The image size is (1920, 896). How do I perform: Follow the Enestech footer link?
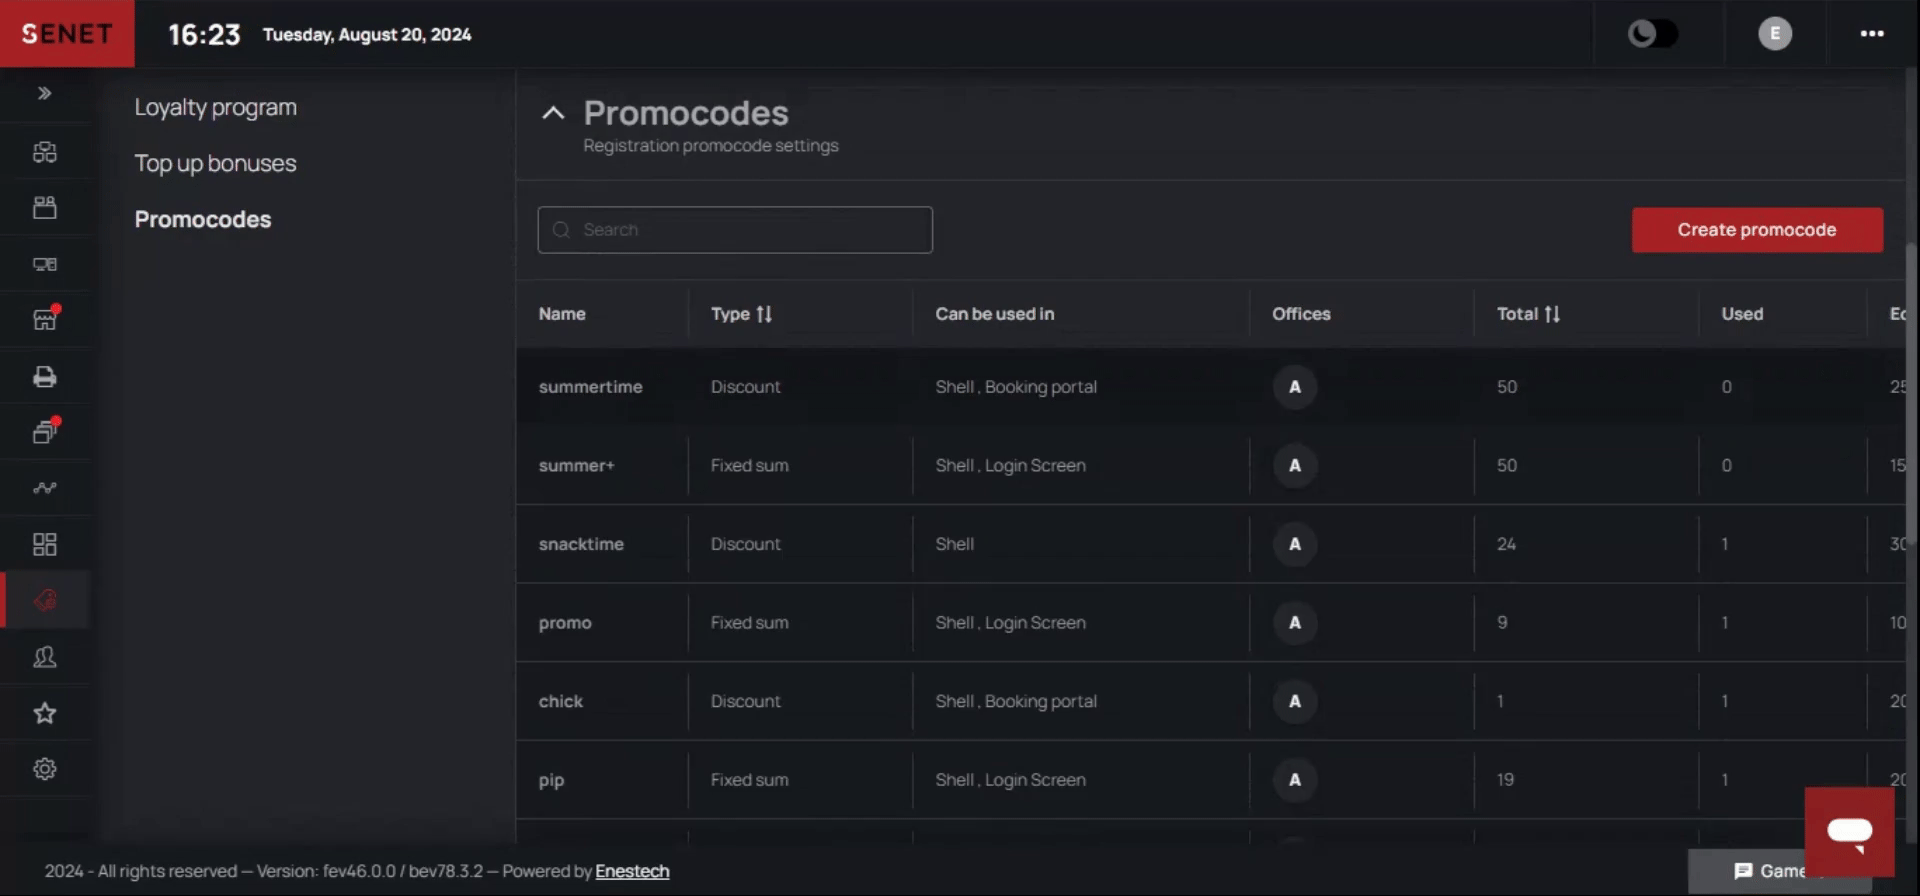[632, 871]
